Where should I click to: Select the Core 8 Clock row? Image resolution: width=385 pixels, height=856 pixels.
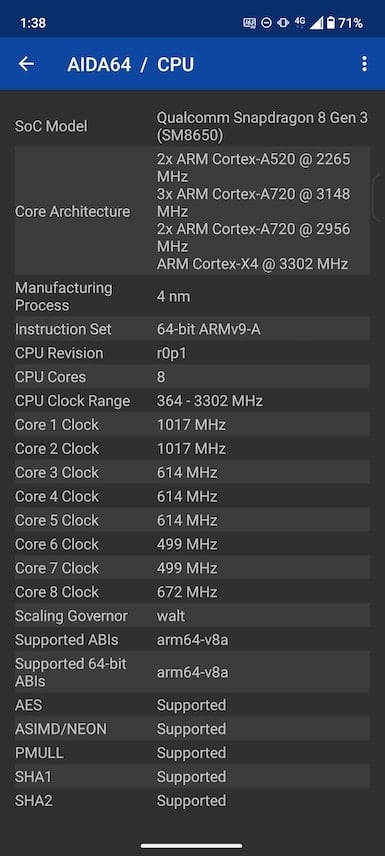[192, 592]
